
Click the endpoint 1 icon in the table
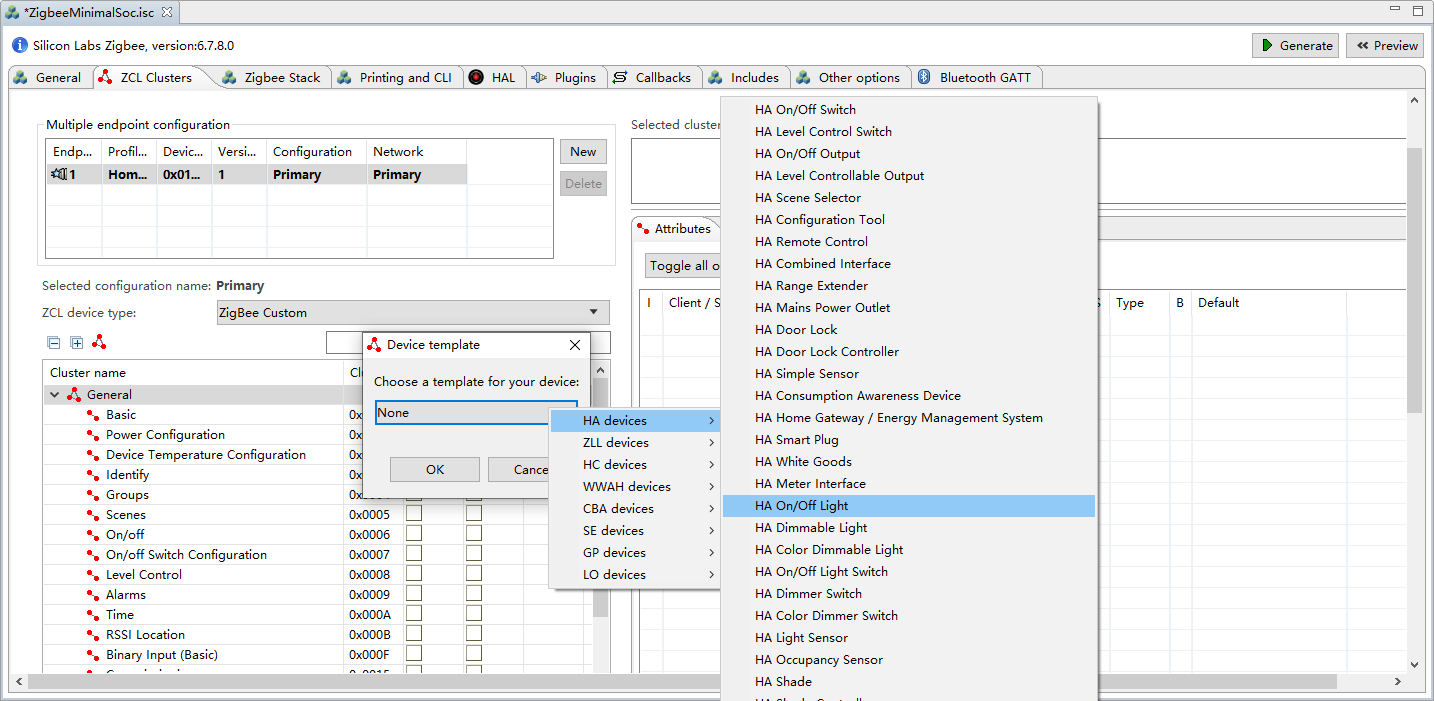pos(59,175)
